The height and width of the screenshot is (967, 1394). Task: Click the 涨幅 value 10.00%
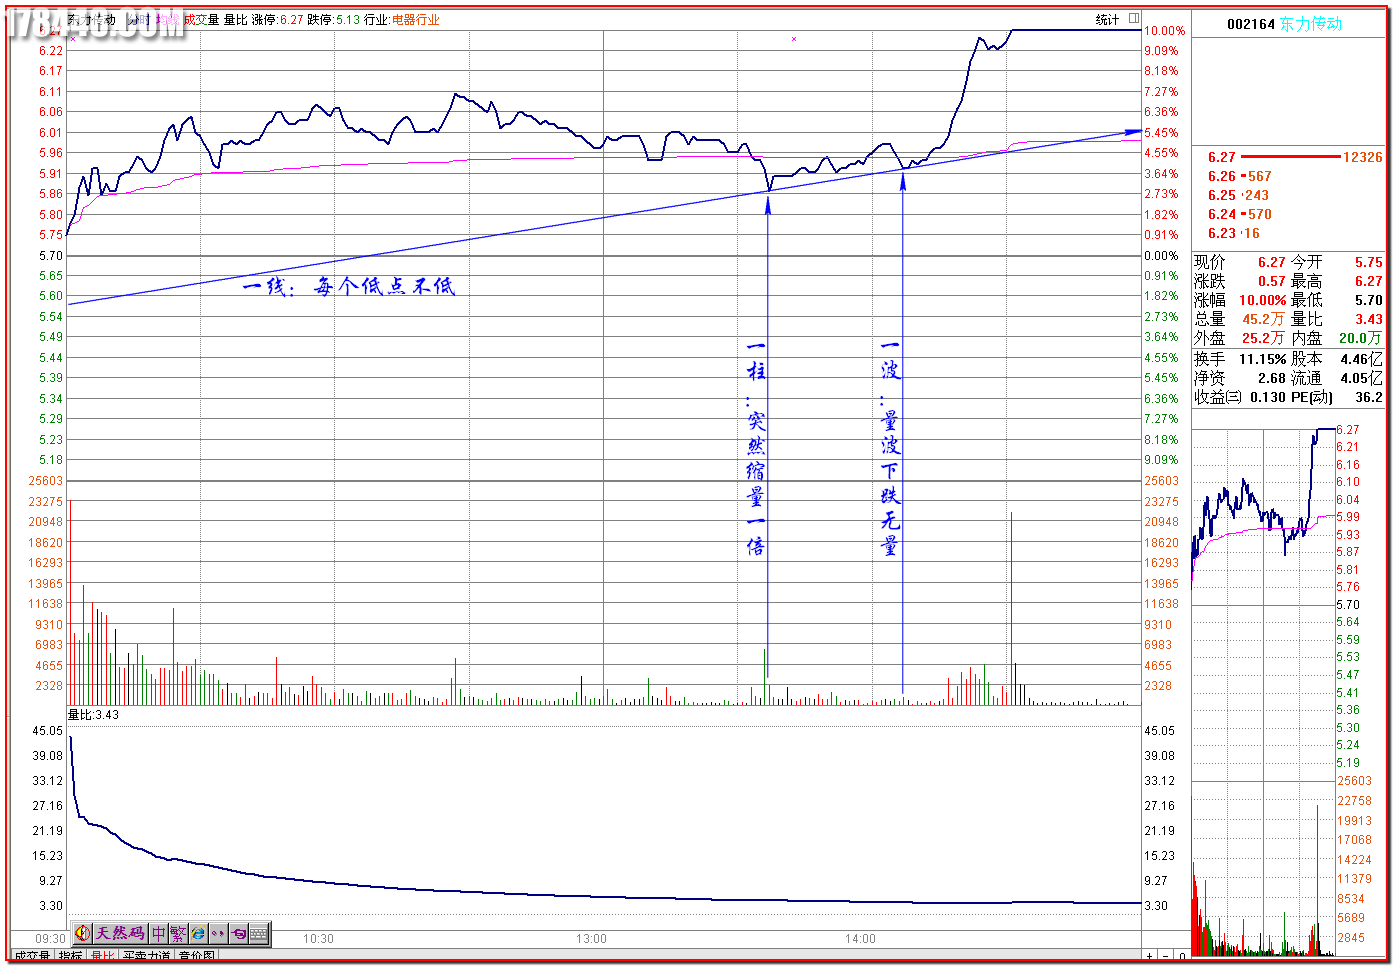(1262, 300)
